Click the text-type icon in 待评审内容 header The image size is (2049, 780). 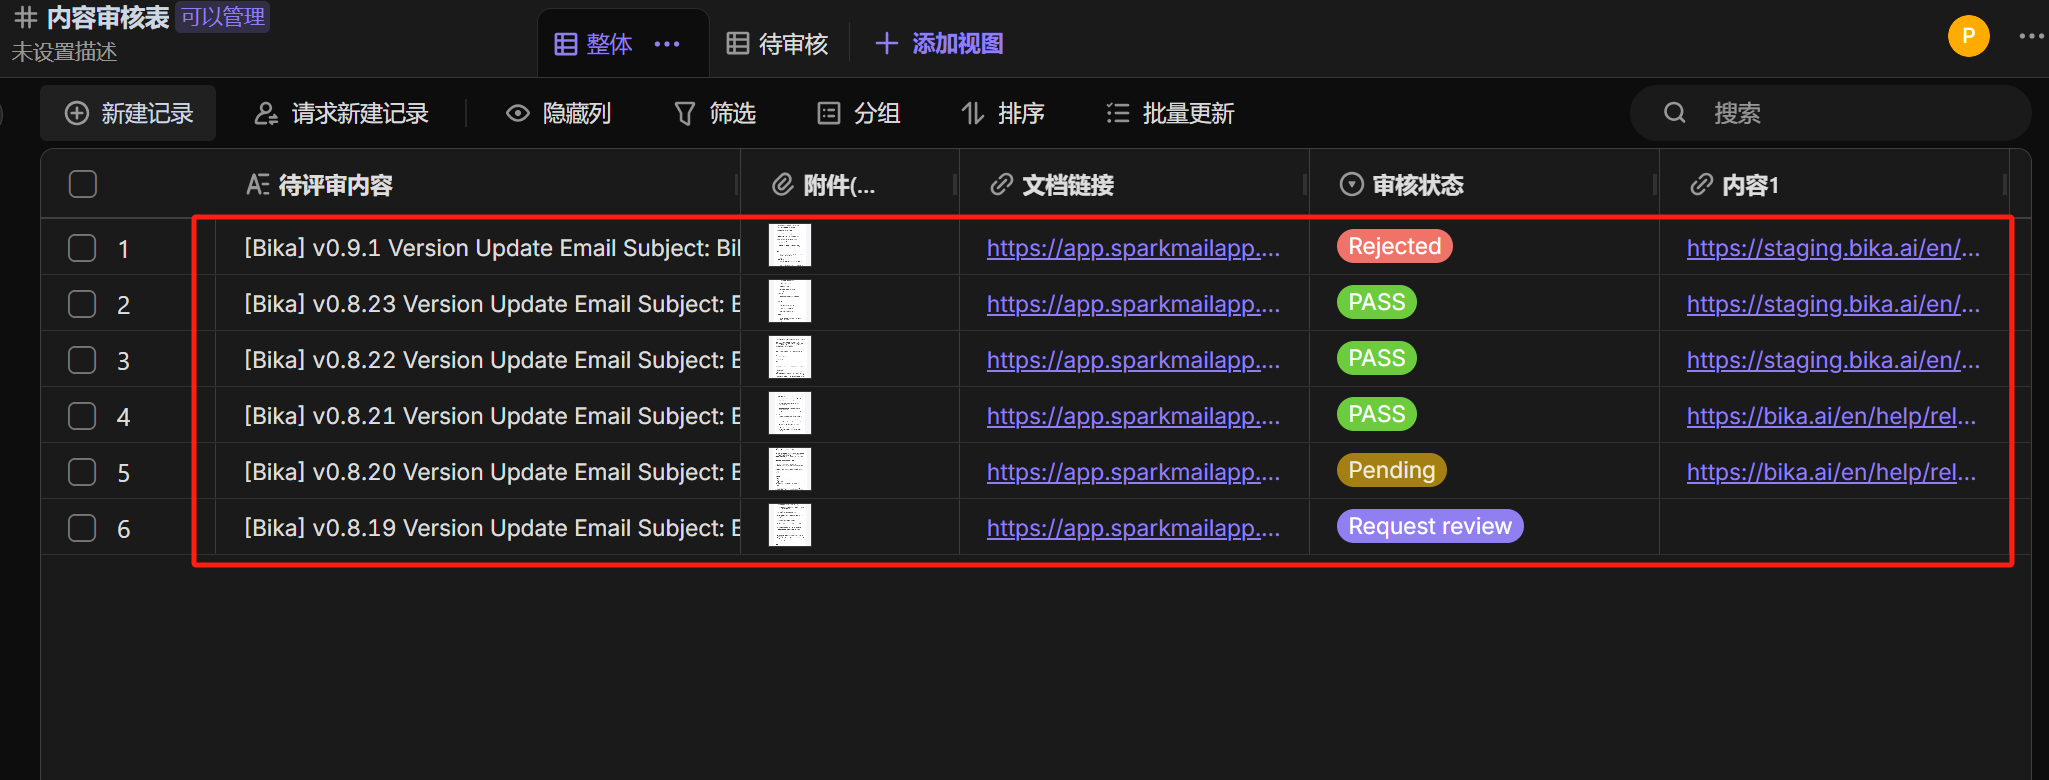point(257,184)
